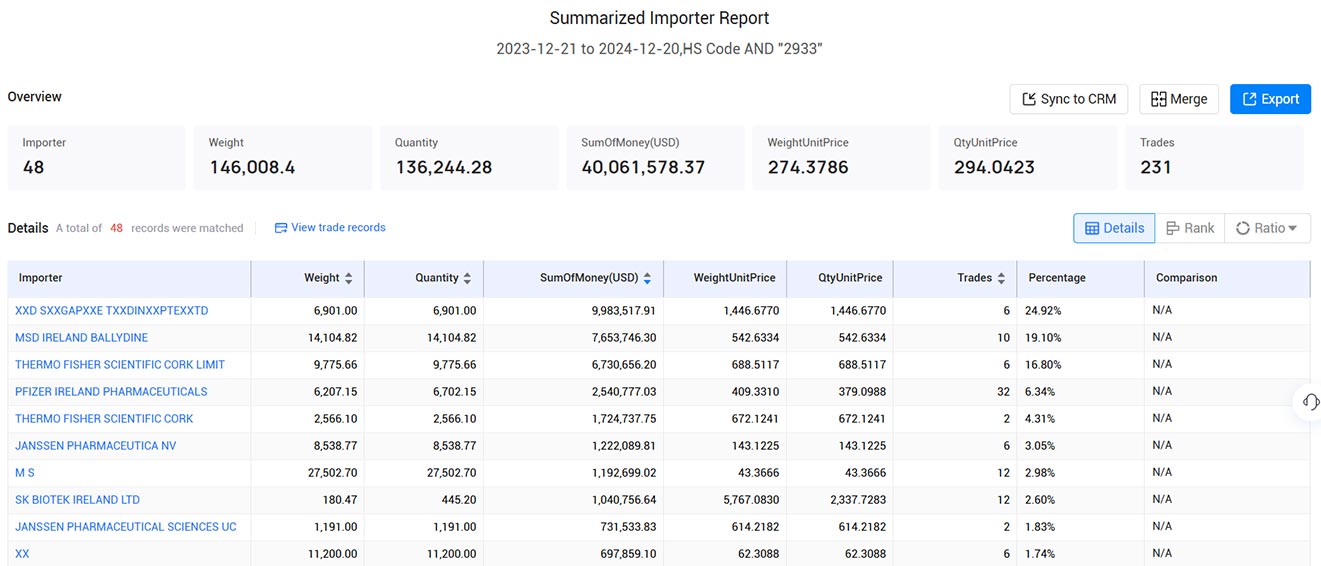Click the Trades overview card value 231

click(x=1155, y=167)
